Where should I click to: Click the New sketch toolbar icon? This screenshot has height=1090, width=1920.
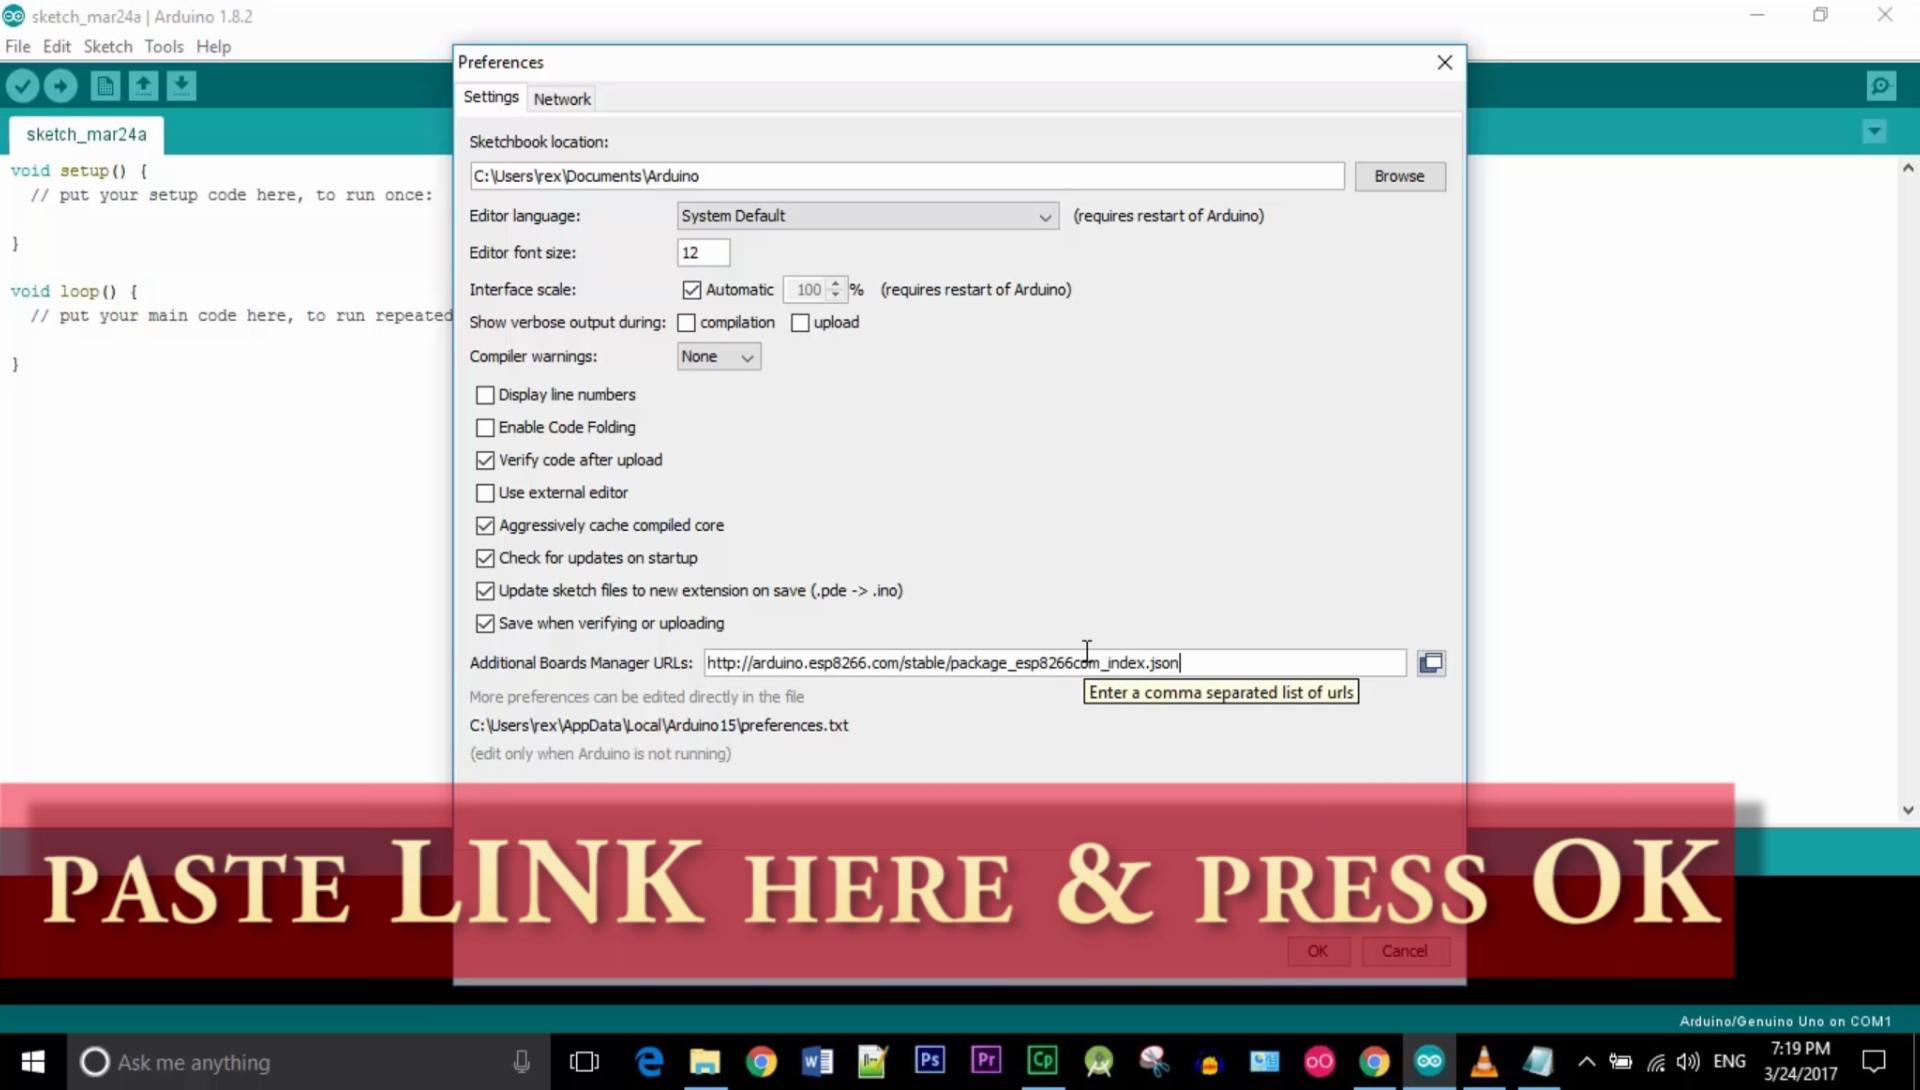click(x=104, y=86)
